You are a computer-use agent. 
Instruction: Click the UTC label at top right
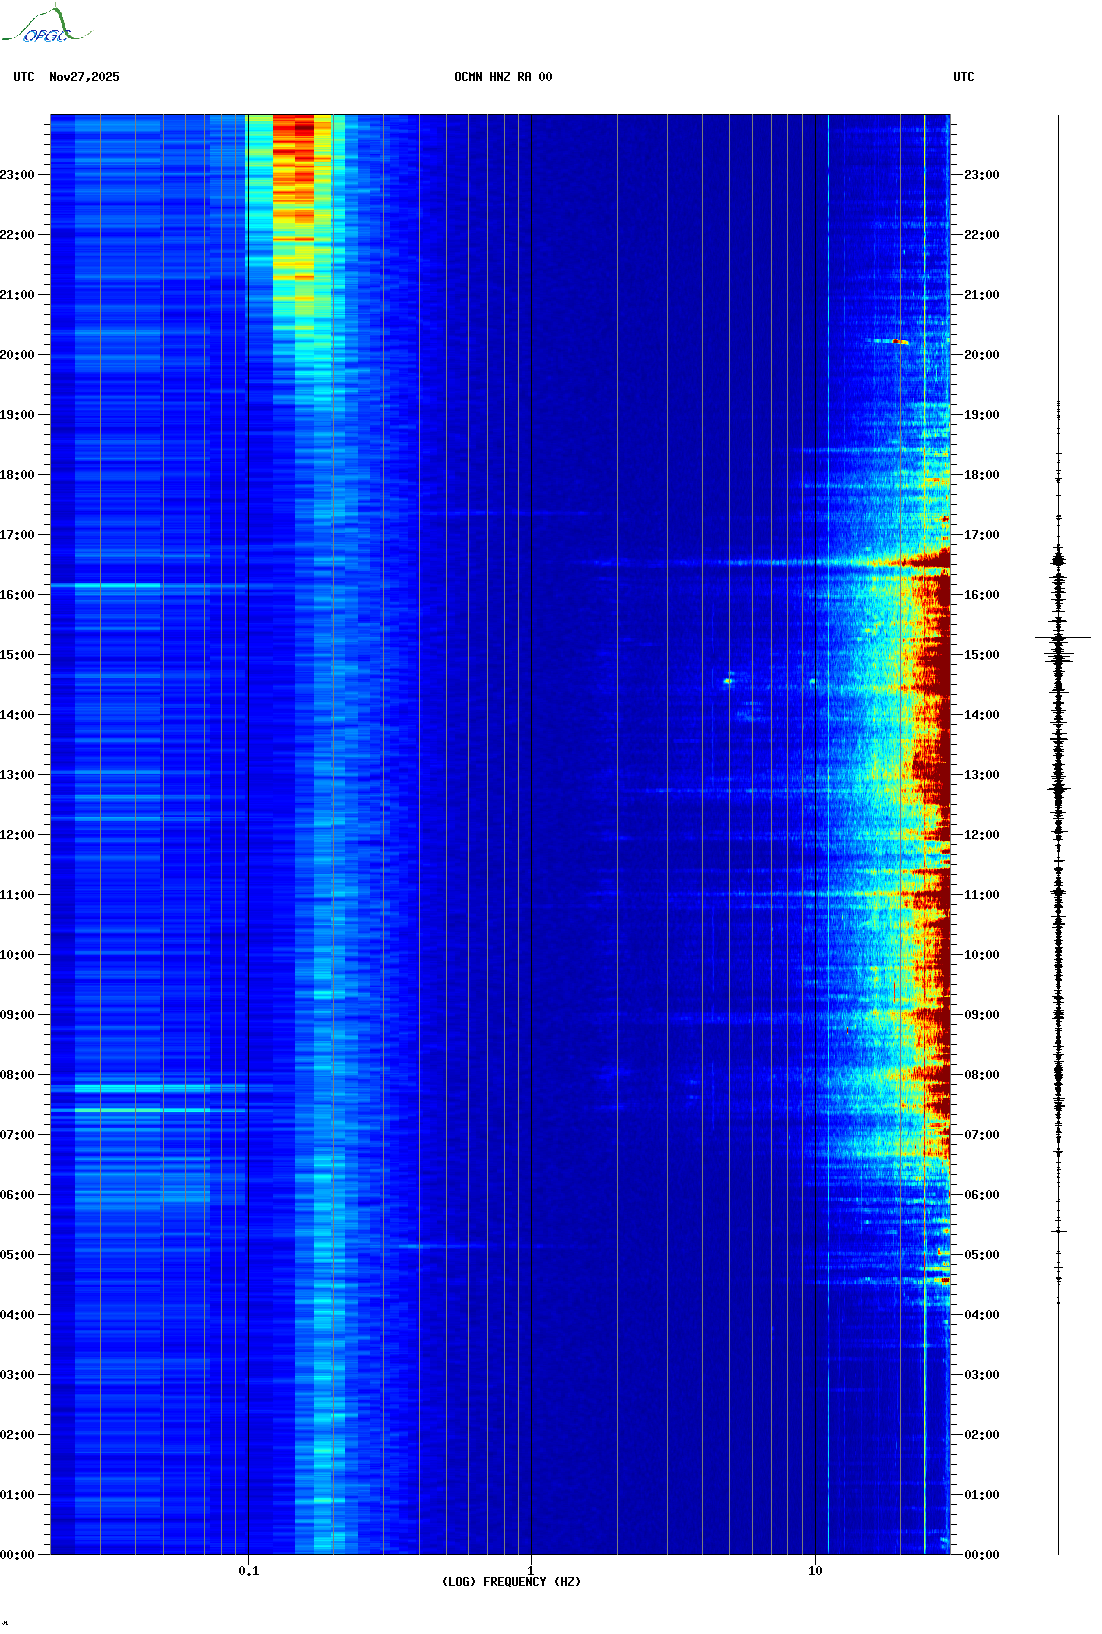[963, 77]
